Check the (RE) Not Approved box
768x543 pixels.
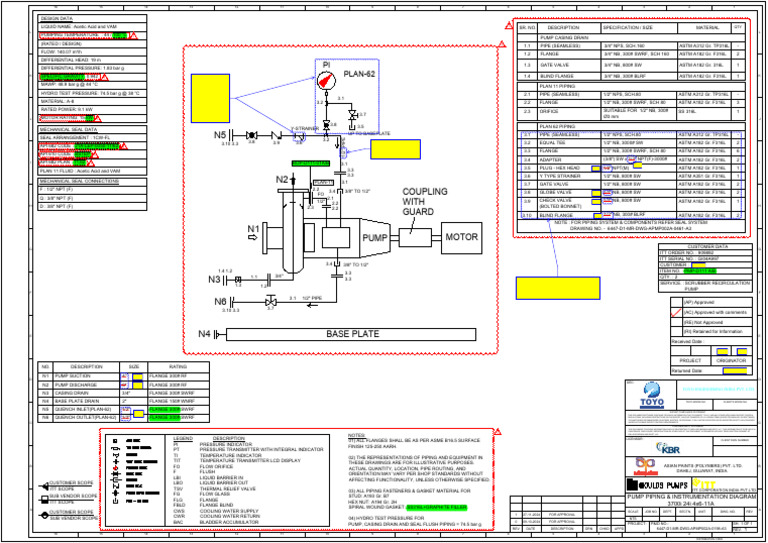click(676, 322)
